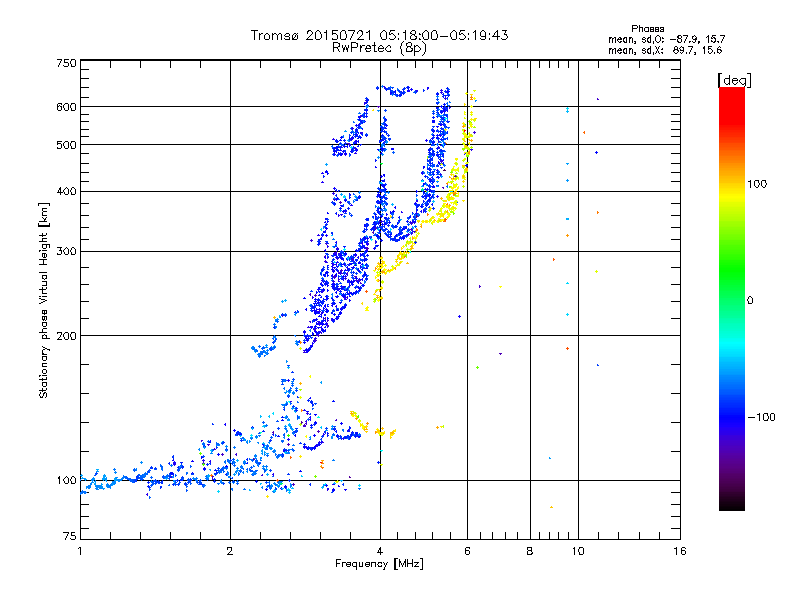This screenshot has height=600, width=800.
Task: Click y-axis tick label "300"
Action: [x=66, y=251]
